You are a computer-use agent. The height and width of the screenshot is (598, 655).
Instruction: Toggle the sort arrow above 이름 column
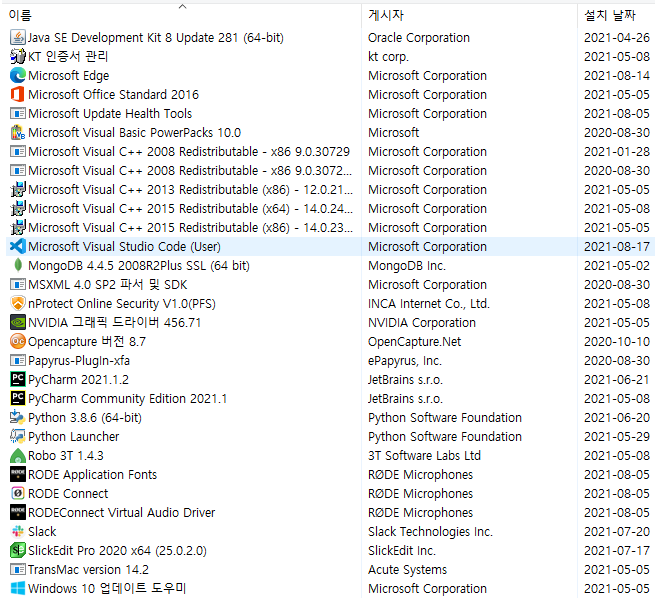182,6
